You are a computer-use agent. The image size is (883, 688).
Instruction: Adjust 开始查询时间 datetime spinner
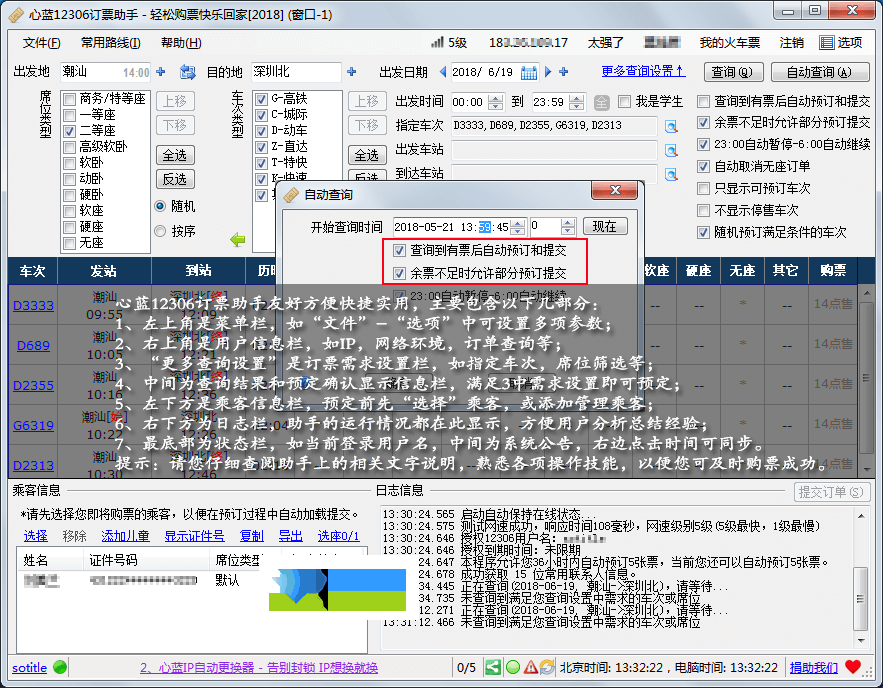coord(518,227)
